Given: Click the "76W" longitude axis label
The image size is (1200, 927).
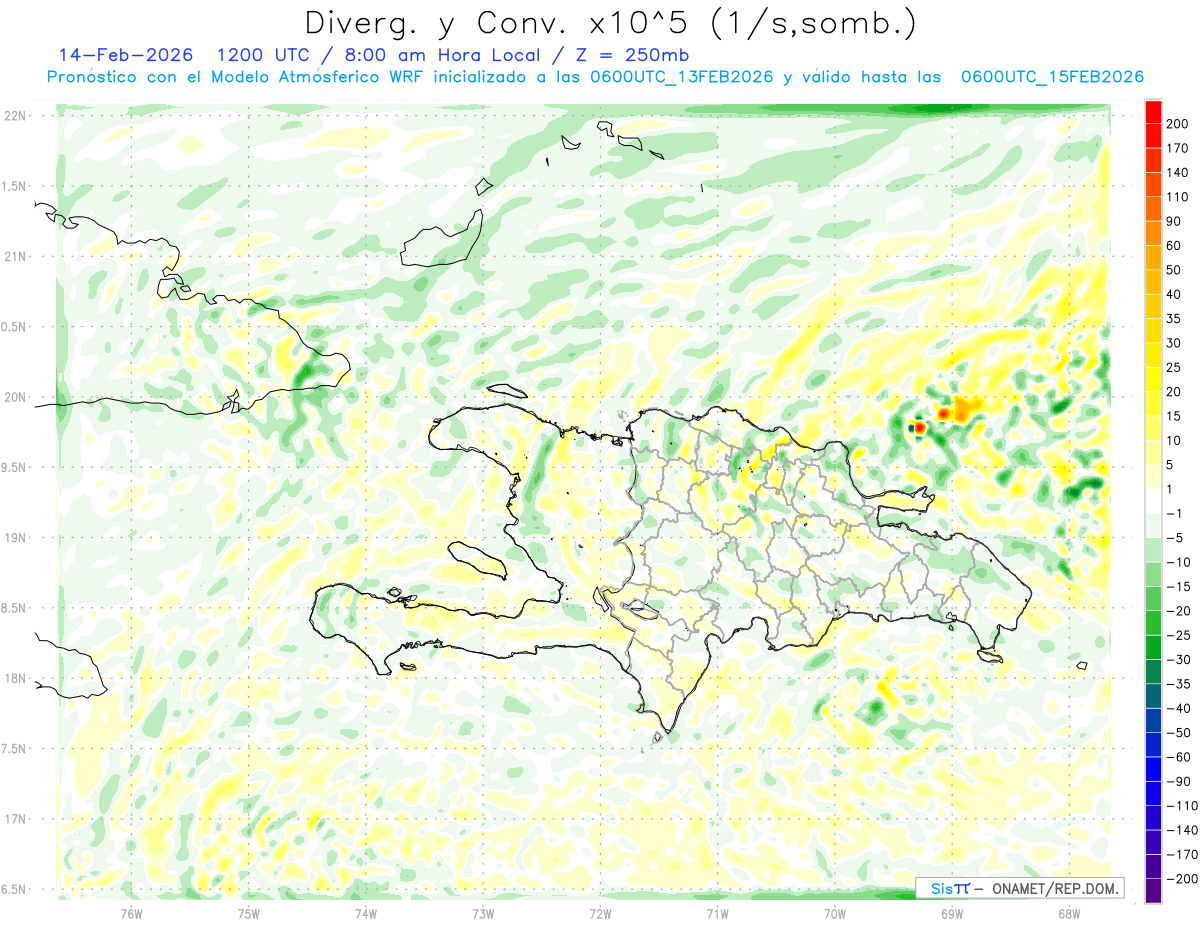Looking at the screenshot, I should [x=131, y=913].
